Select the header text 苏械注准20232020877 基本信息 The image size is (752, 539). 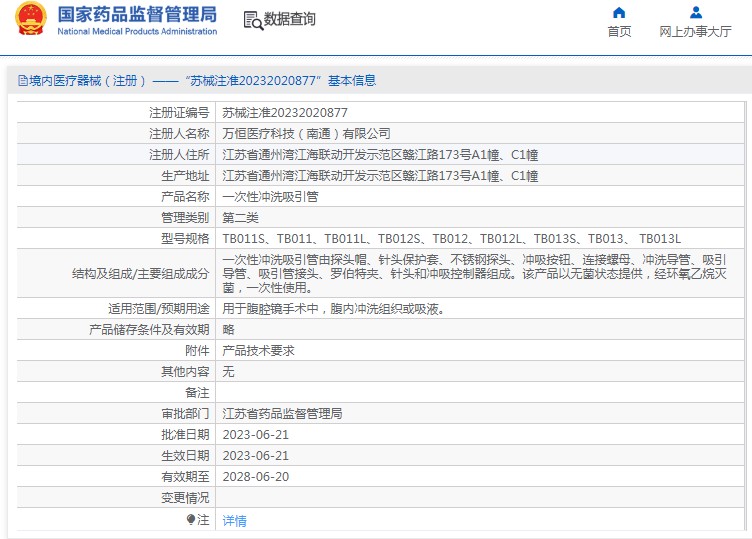point(281,81)
